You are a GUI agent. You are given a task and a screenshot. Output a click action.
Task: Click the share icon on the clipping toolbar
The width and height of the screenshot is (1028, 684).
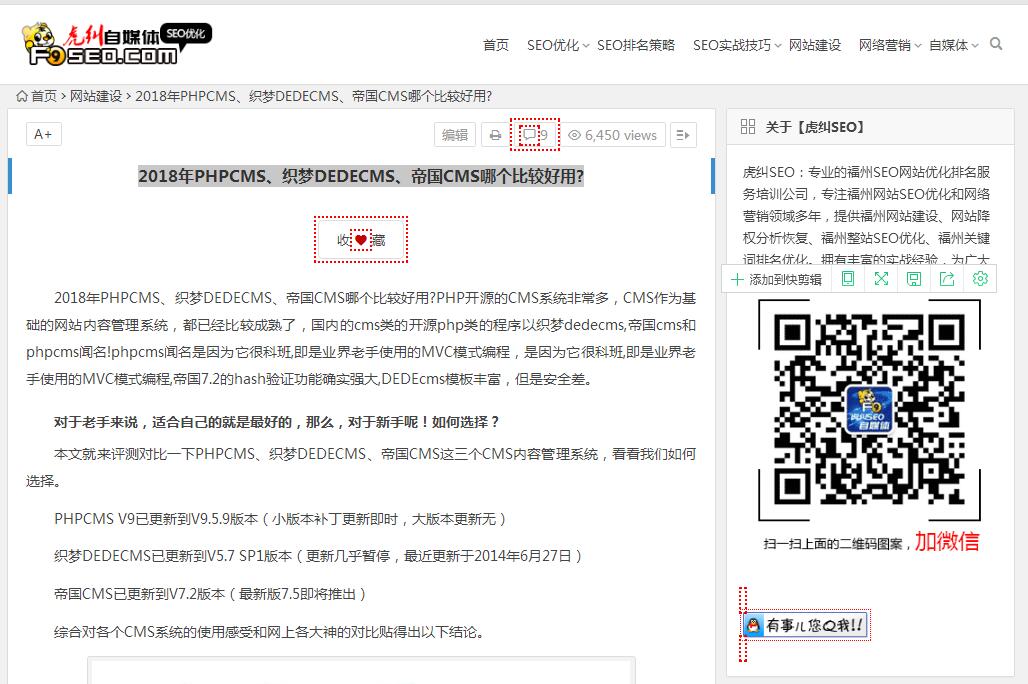(x=947, y=279)
